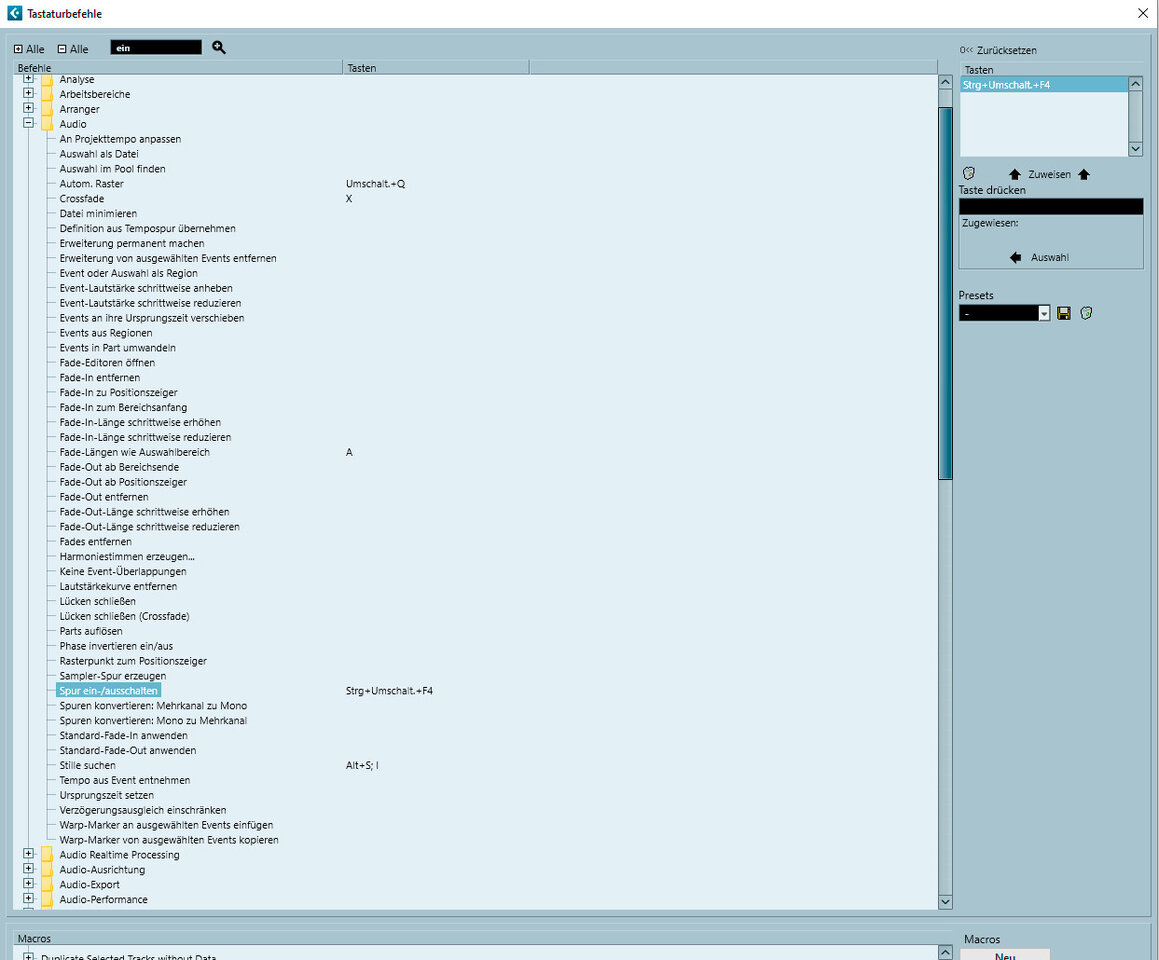
Task: Select 'Events in Part umwandeln' command
Action: point(118,347)
